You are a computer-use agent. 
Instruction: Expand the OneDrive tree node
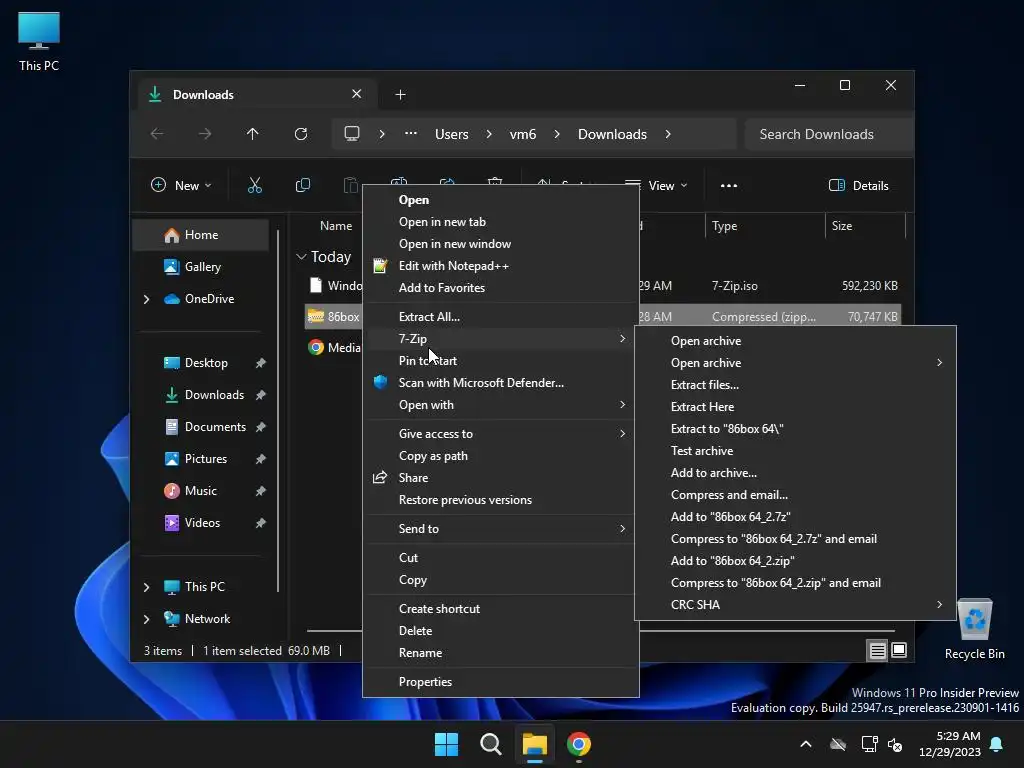point(146,299)
